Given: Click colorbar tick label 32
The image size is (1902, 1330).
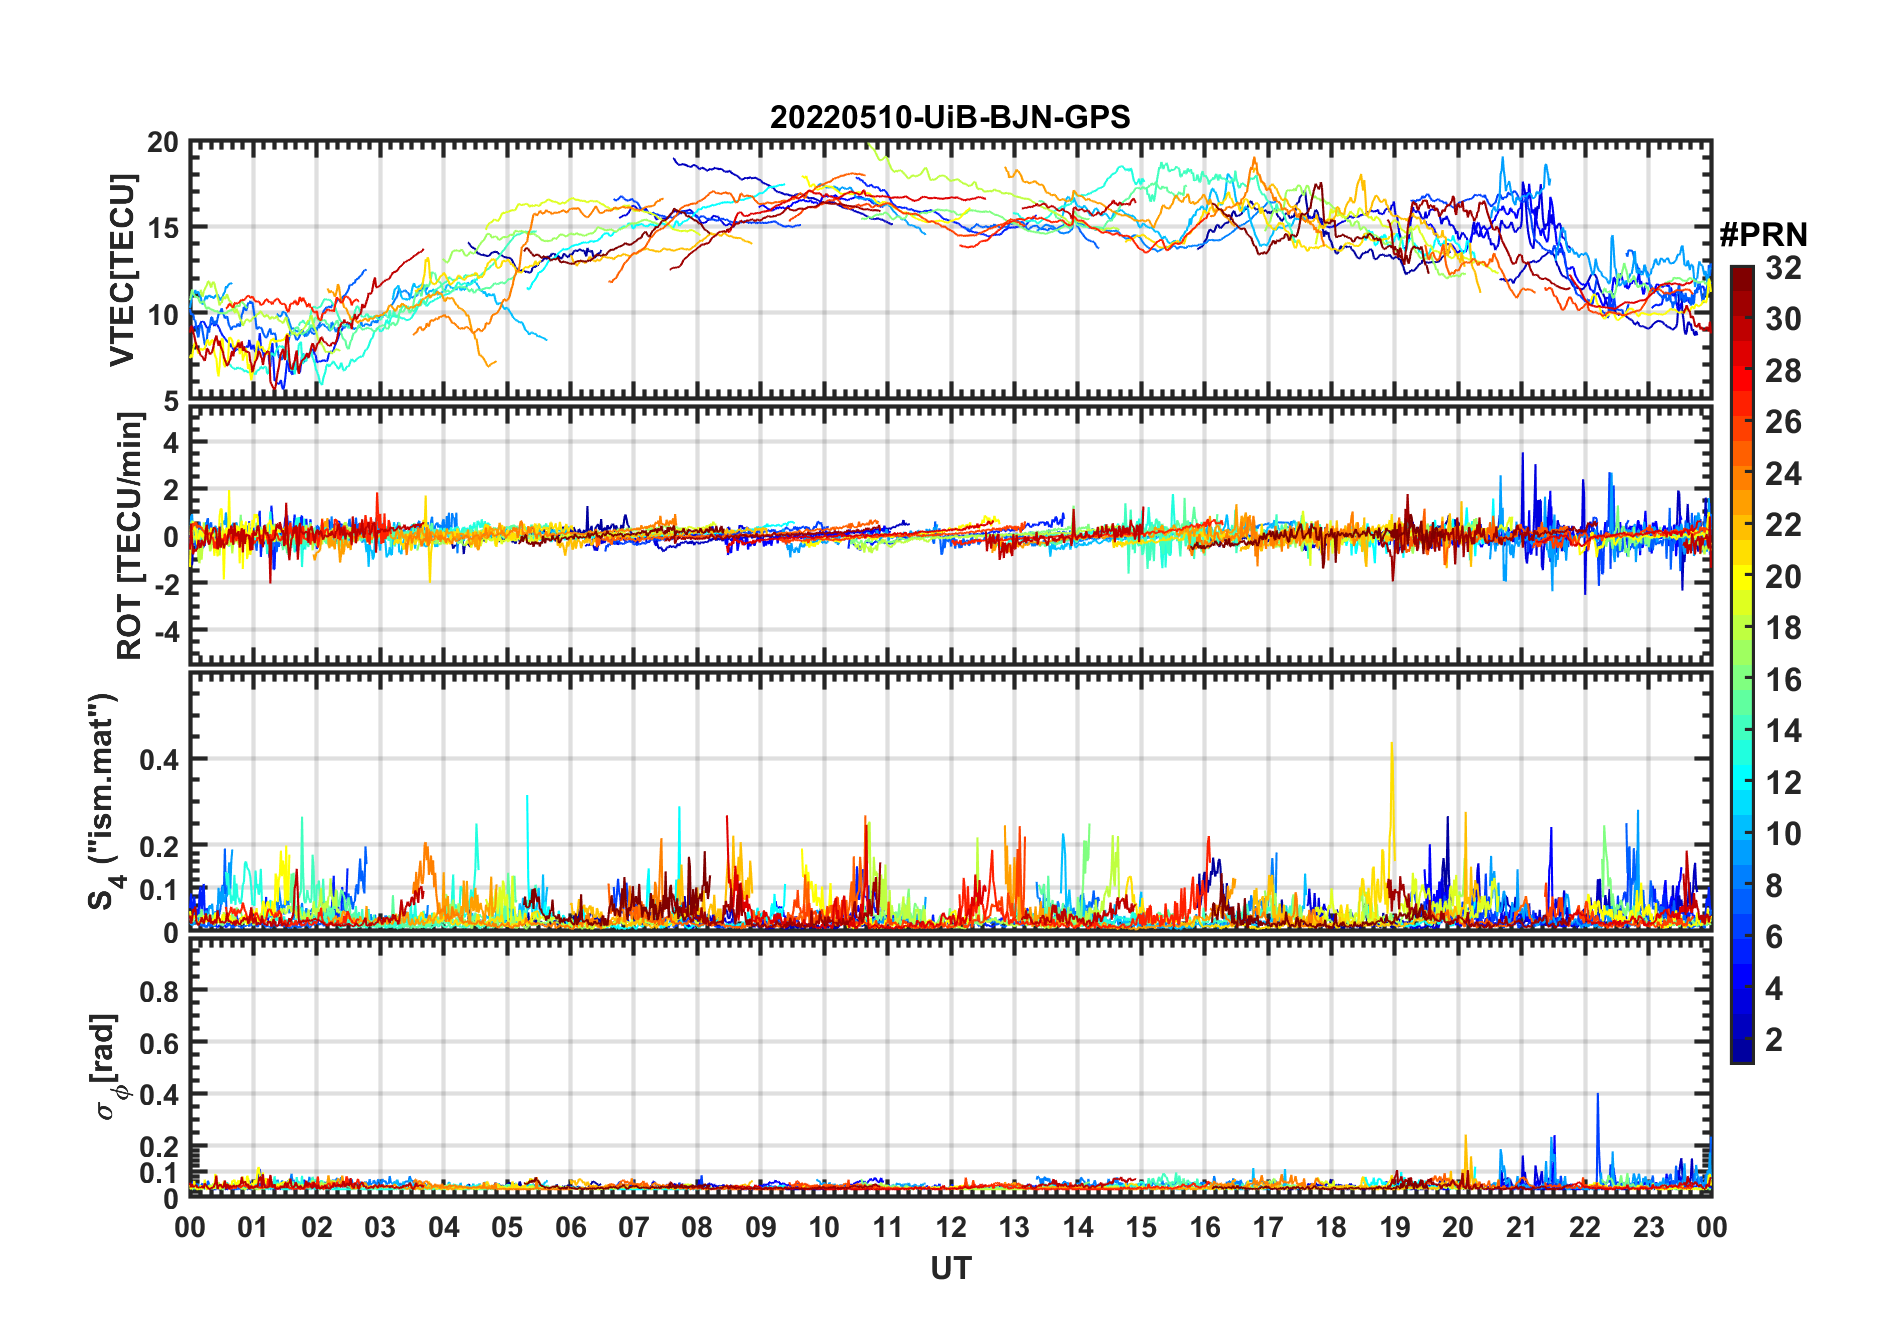Looking at the screenshot, I should click(1783, 267).
